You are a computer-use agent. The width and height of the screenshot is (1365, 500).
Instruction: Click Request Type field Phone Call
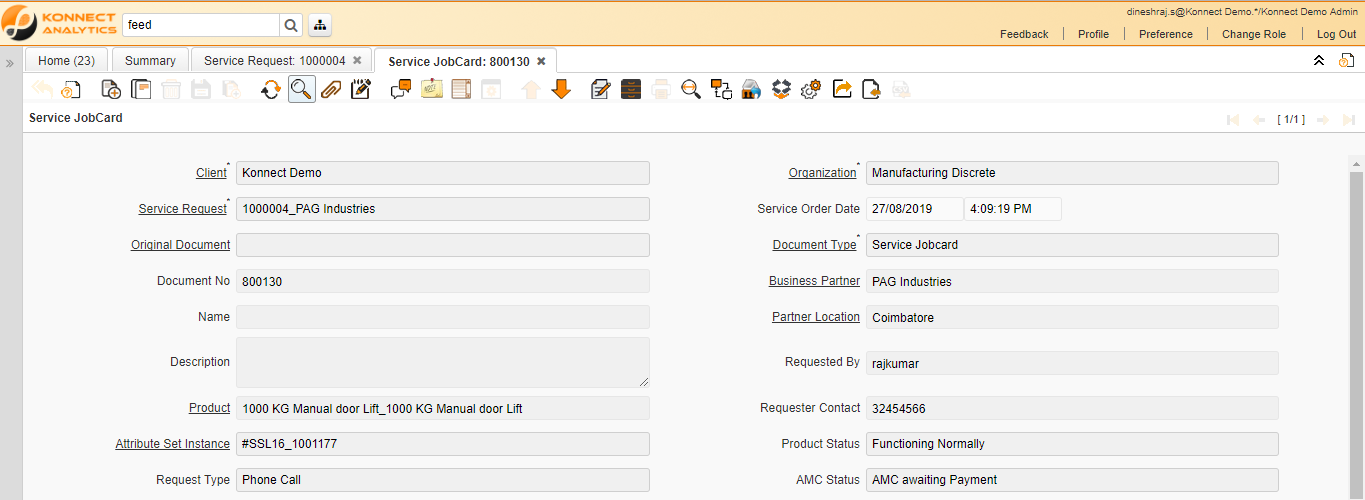click(x=443, y=480)
